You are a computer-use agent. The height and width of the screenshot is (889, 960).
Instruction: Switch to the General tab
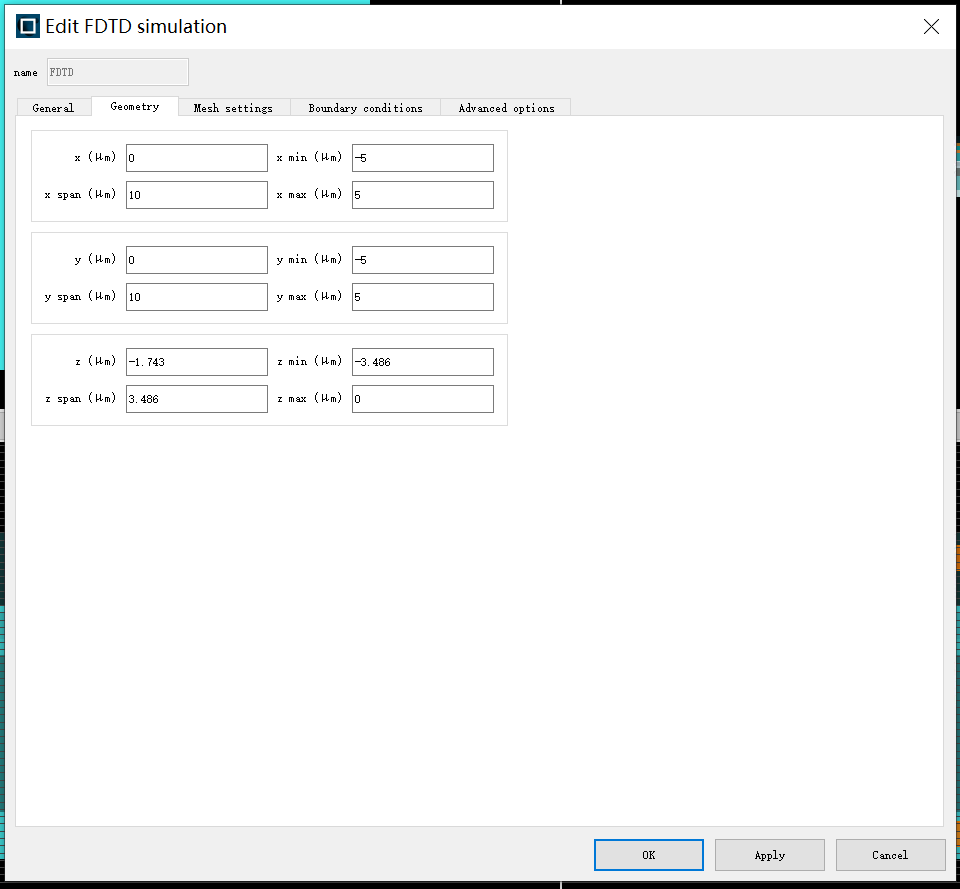pyautogui.click(x=53, y=108)
